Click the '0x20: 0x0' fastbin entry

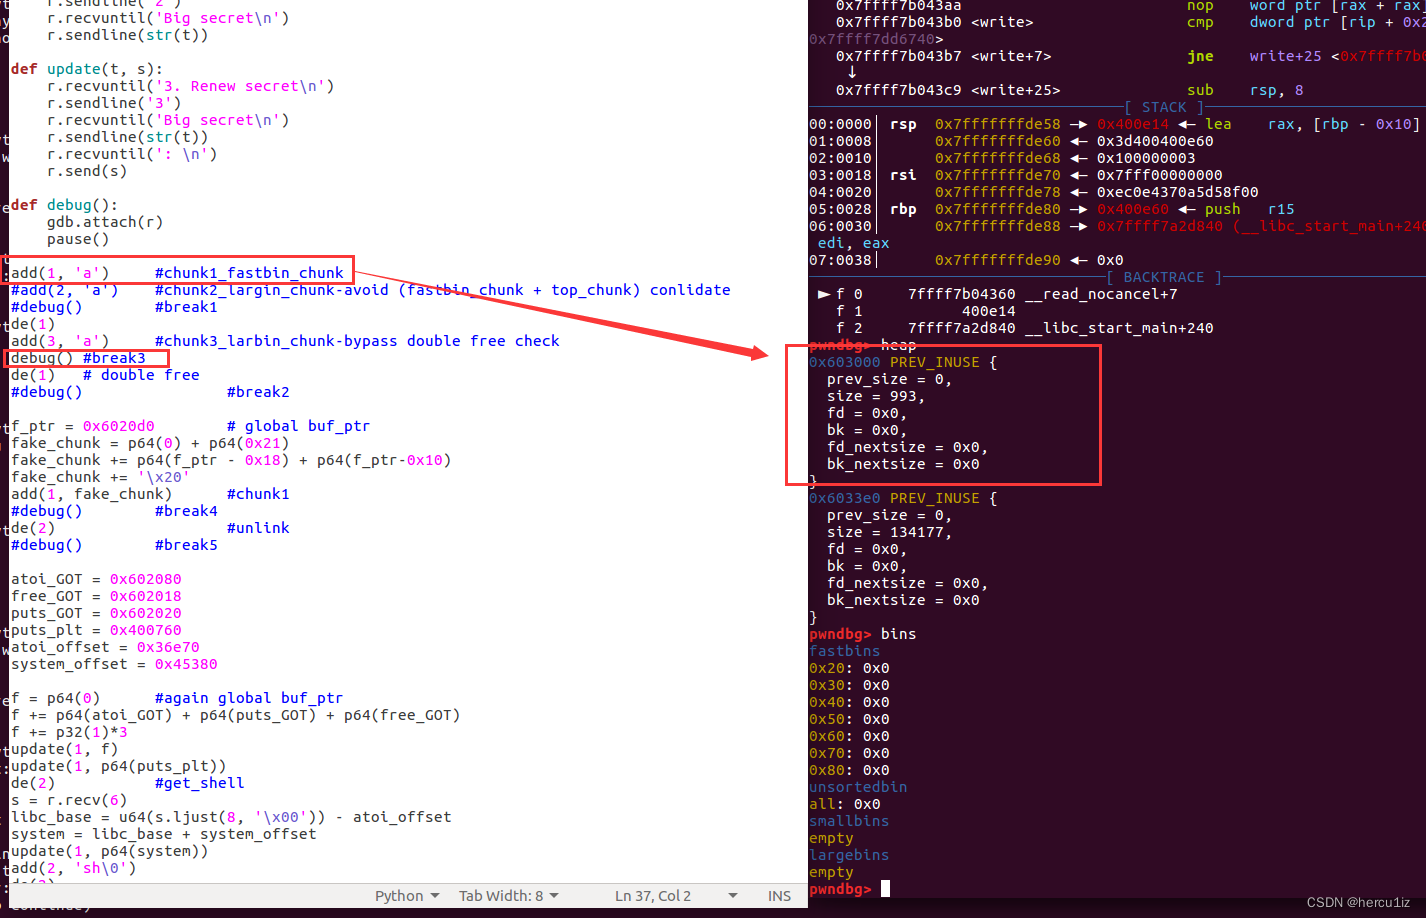[x=849, y=668]
